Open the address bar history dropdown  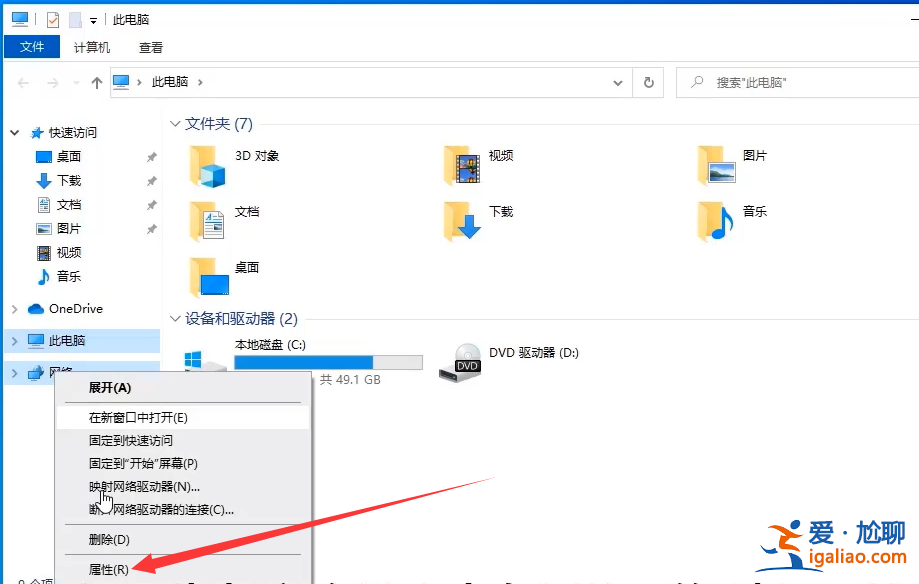(x=617, y=82)
